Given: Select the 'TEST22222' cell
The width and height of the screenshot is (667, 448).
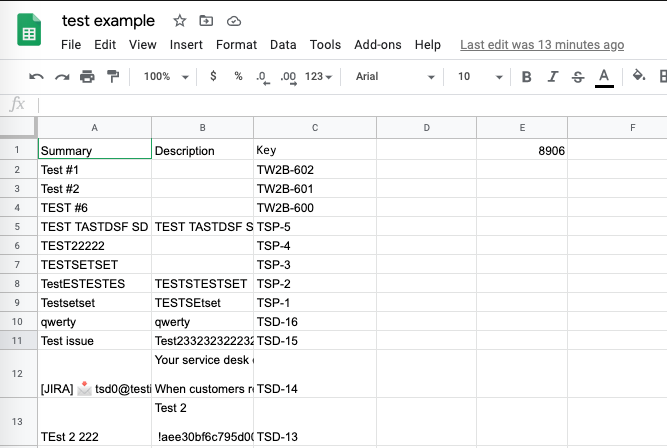Looking at the screenshot, I should click(94, 245).
